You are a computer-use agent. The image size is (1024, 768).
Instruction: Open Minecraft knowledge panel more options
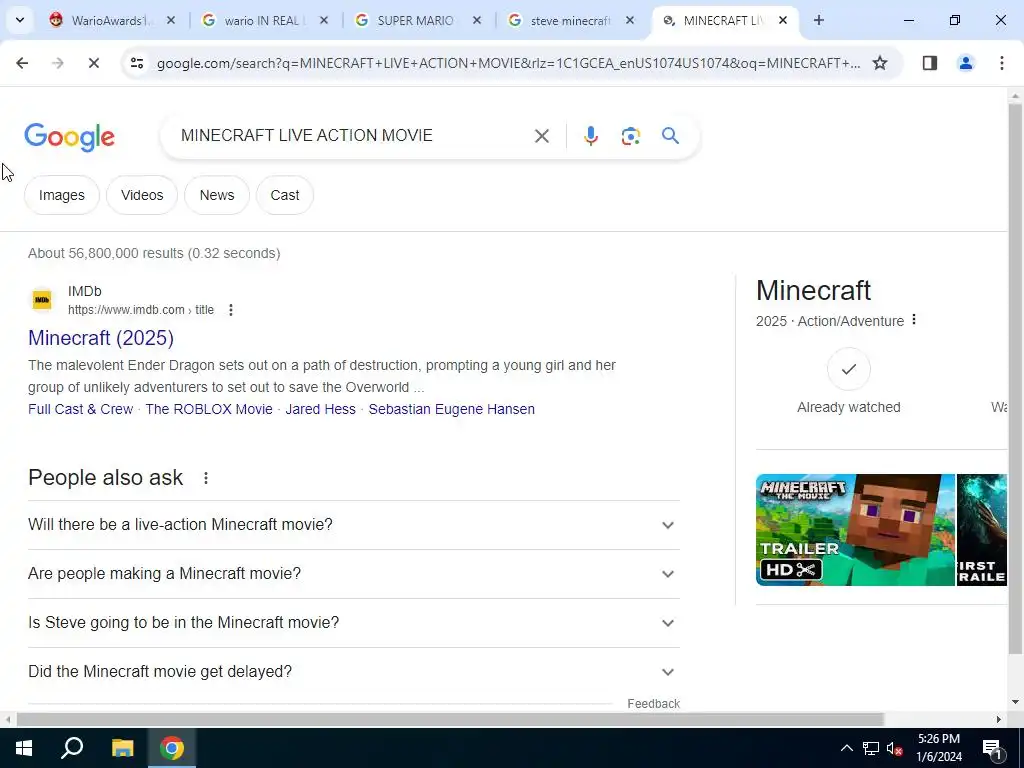coord(914,320)
